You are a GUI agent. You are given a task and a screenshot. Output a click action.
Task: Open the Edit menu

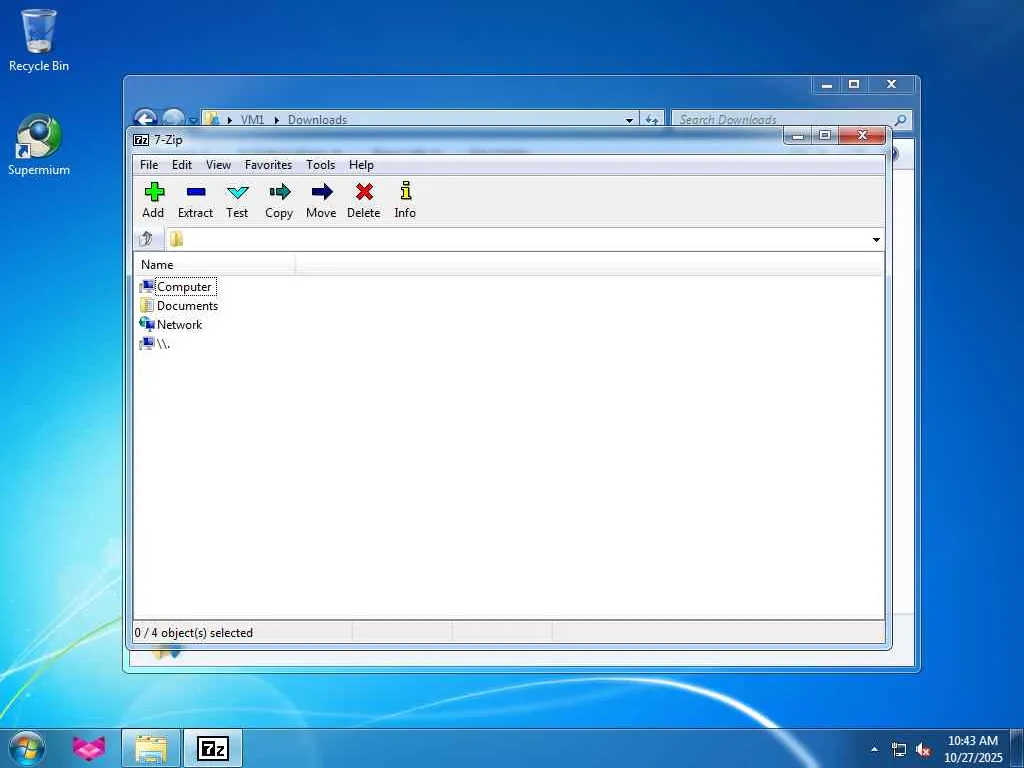182,165
